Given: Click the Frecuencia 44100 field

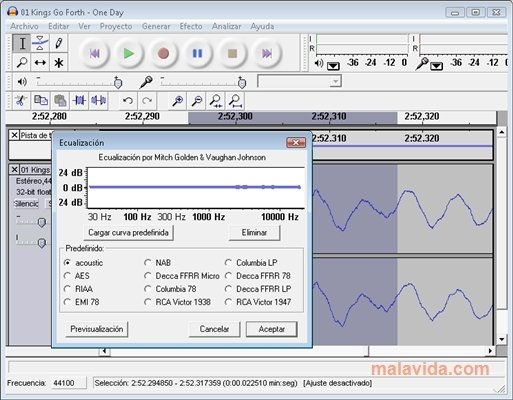Looking at the screenshot, I should (68, 383).
